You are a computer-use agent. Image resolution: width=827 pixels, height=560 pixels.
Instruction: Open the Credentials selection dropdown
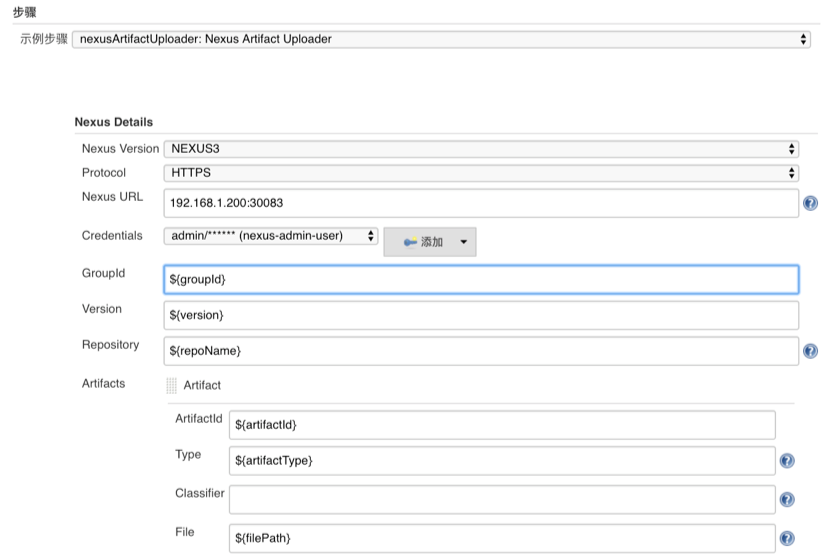(271, 236)
